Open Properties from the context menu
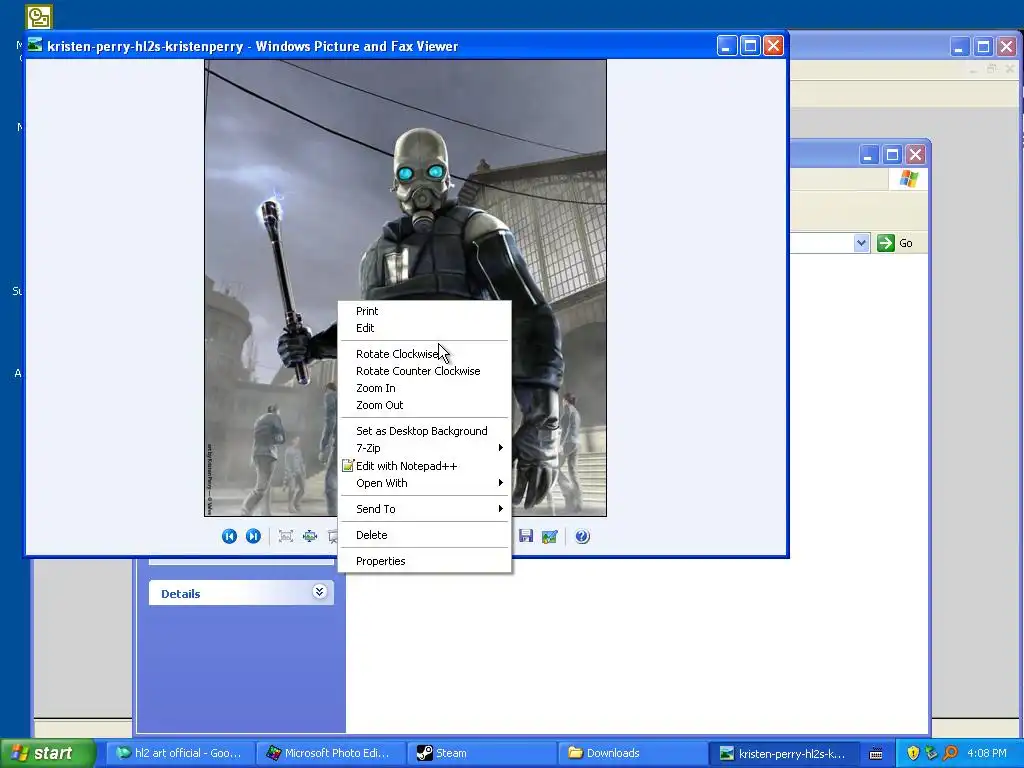 click(x=424, y=561)
